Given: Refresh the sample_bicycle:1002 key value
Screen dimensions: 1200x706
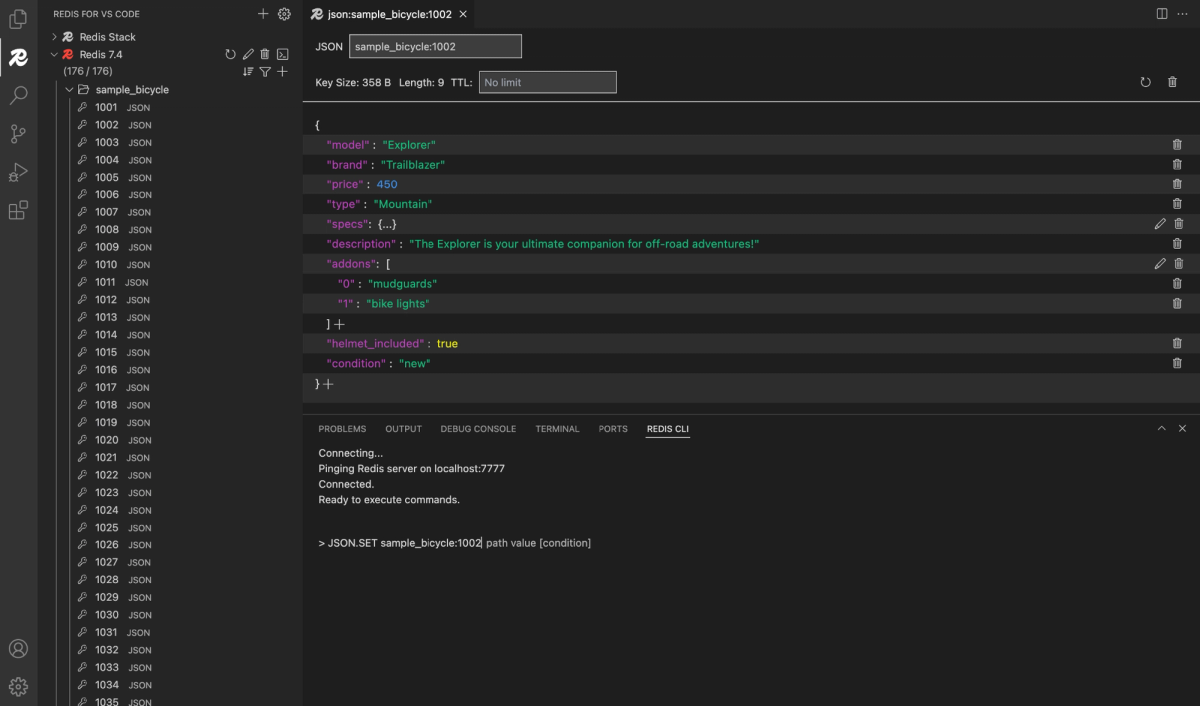Looking at the screenshot, I should (1145, 82).
